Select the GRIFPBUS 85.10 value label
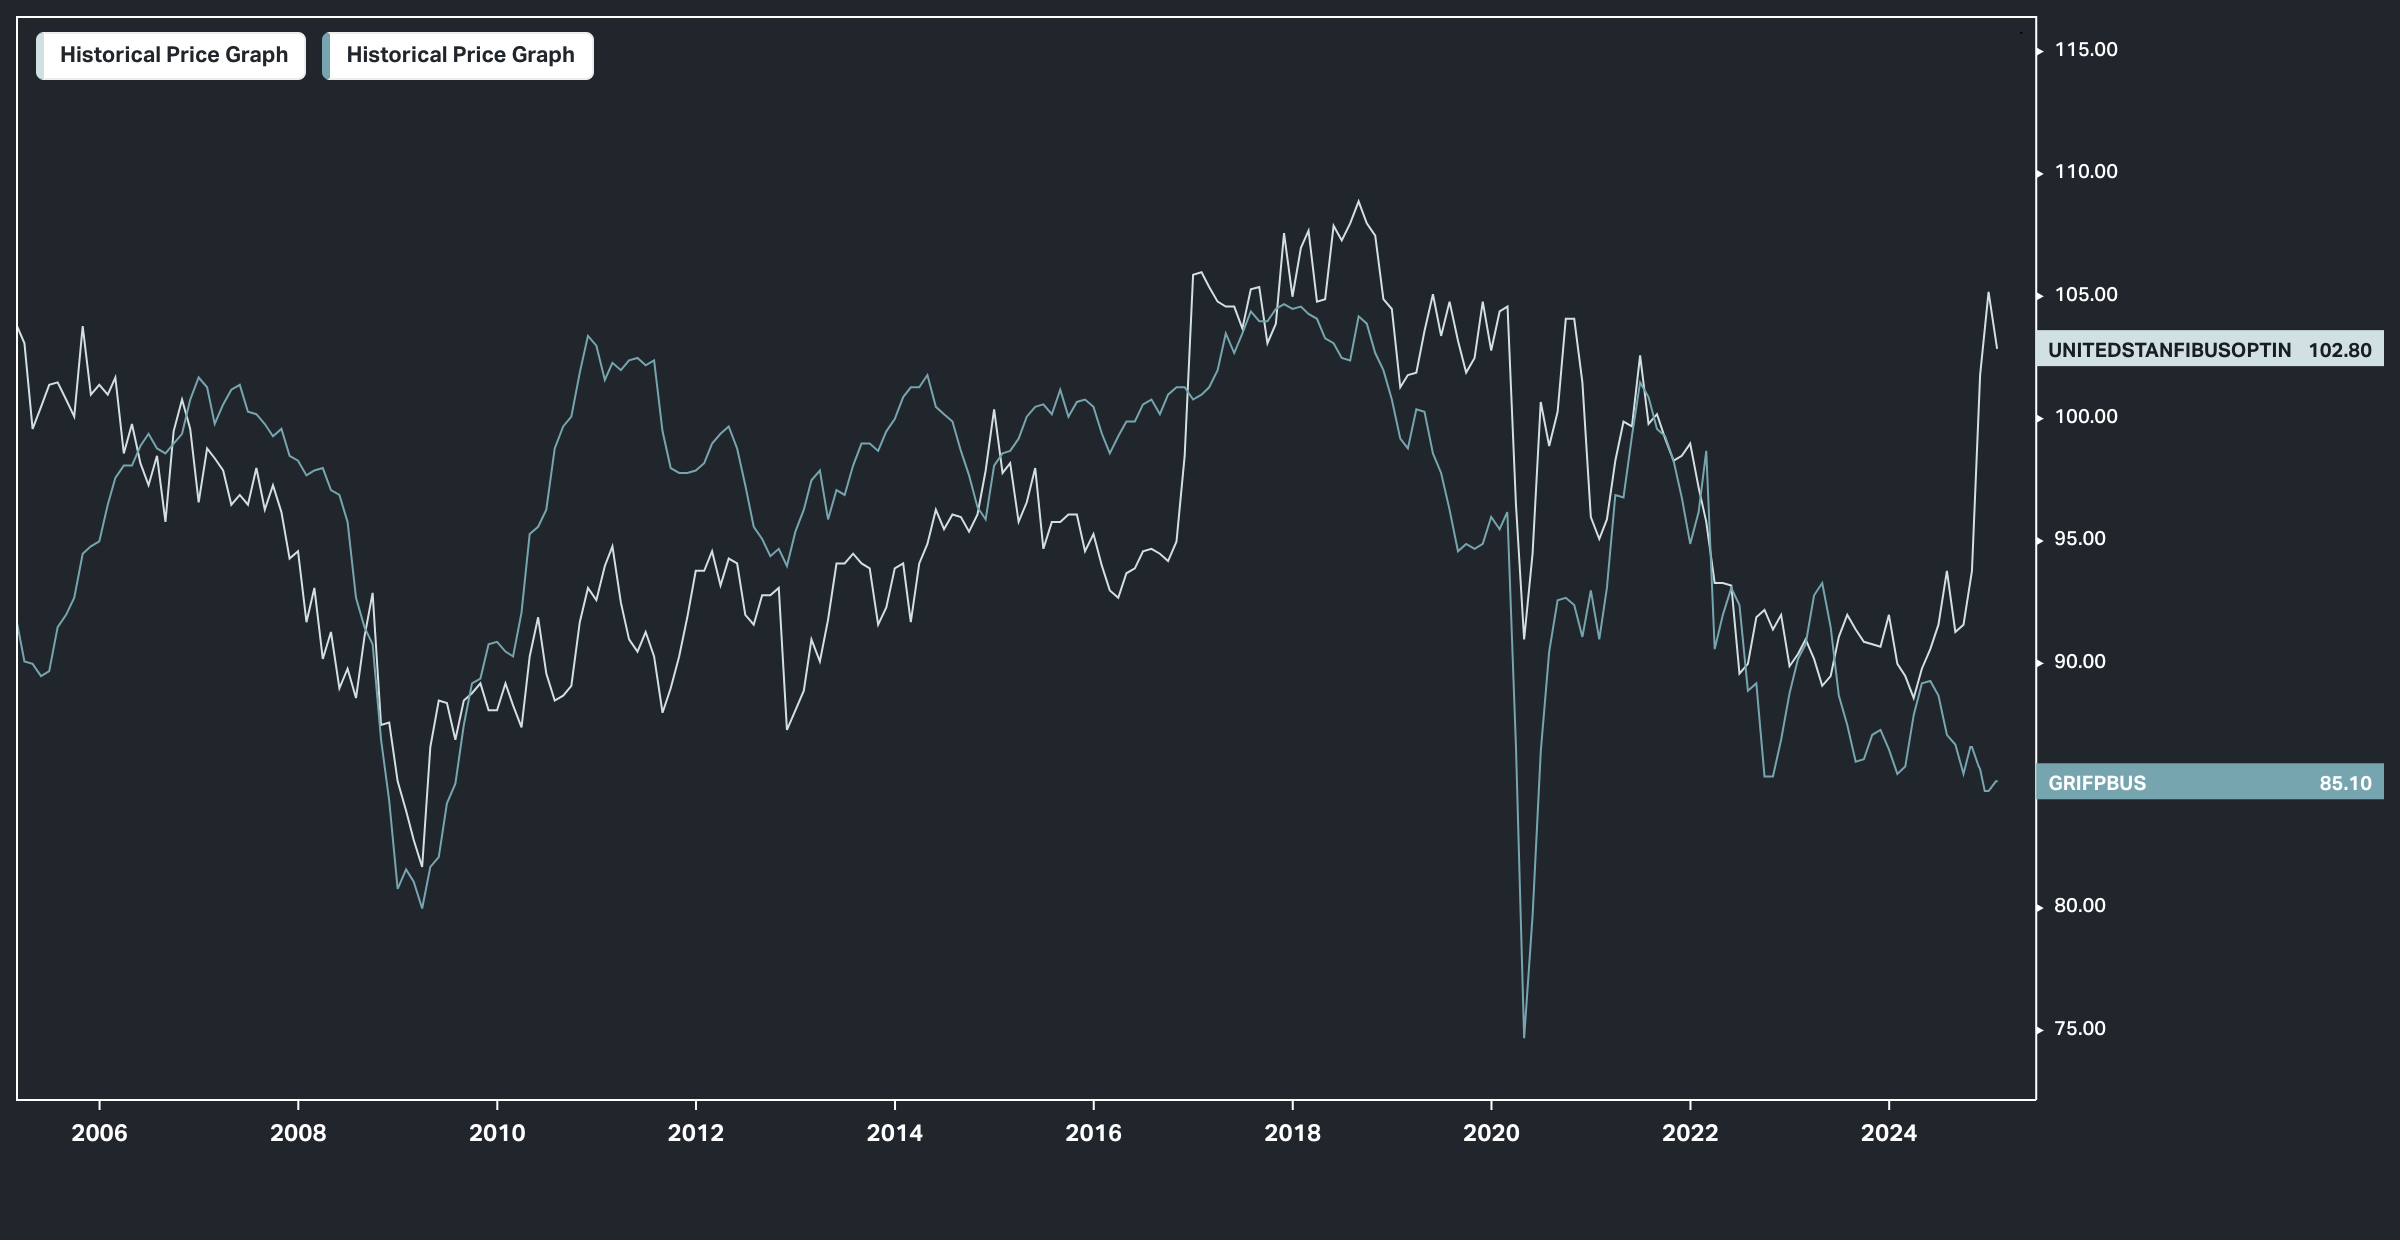The width and height of the screenshot is (2400, 1240). pyautogui.click(x=2210, y=782)
